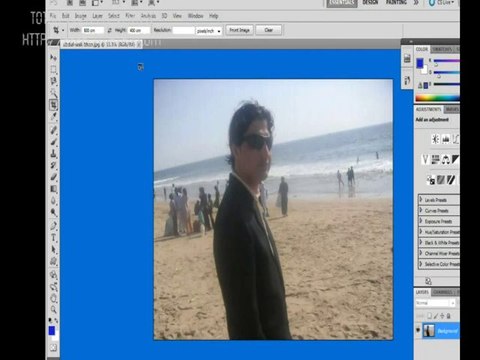Select the History Brush tool
480x360 pixels.
(x=53, y=165)
